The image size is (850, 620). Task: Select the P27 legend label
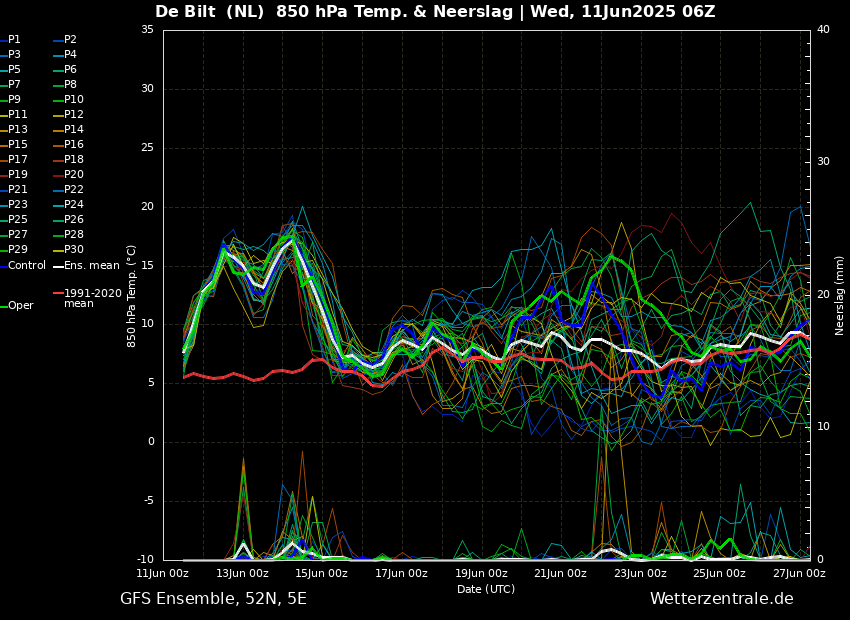[17, 234]
